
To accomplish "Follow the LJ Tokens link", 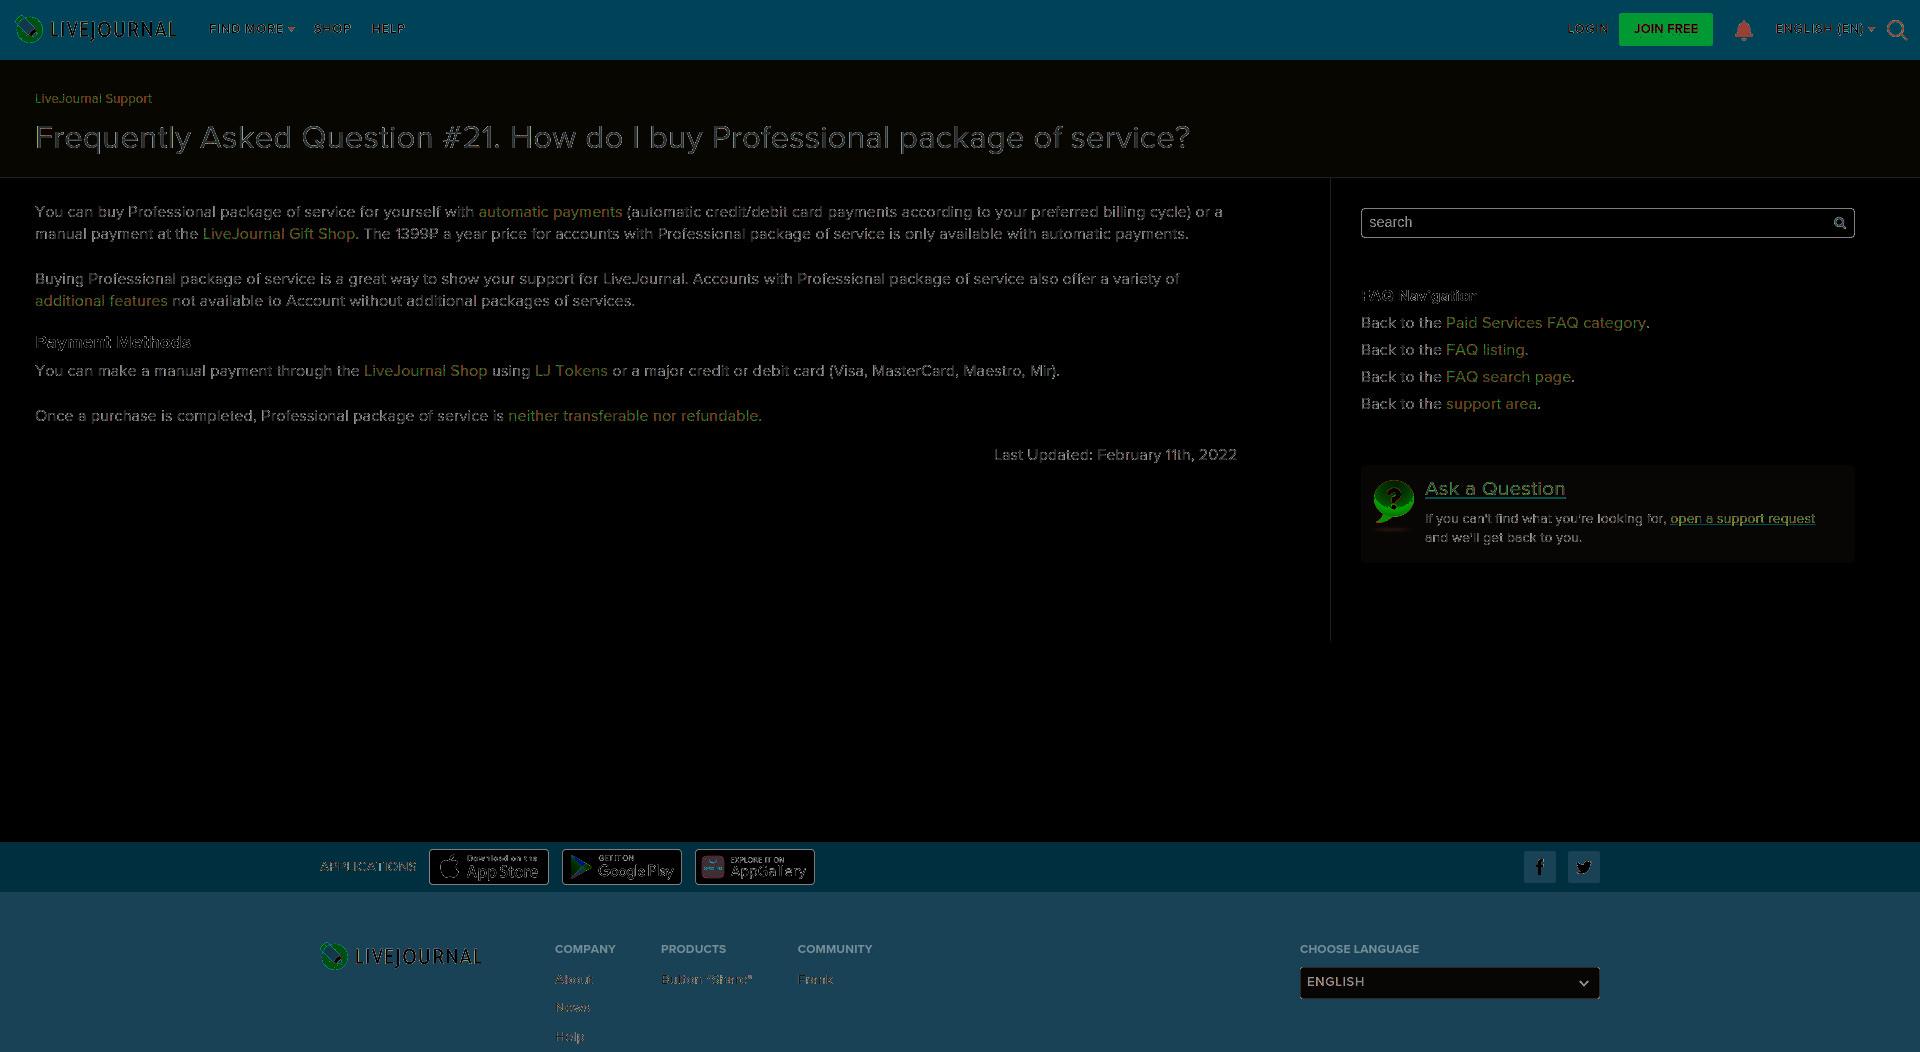I will (571, 371).
